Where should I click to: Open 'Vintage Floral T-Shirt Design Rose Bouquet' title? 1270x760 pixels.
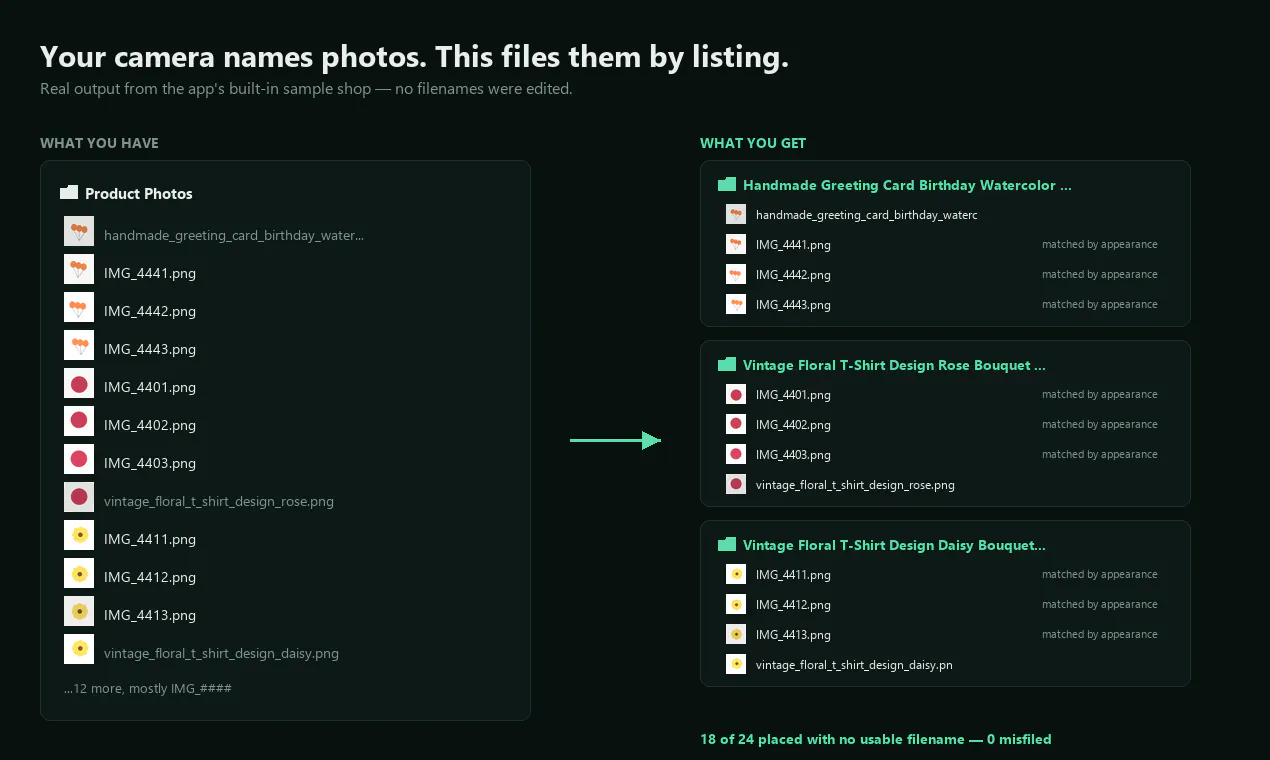894,365
